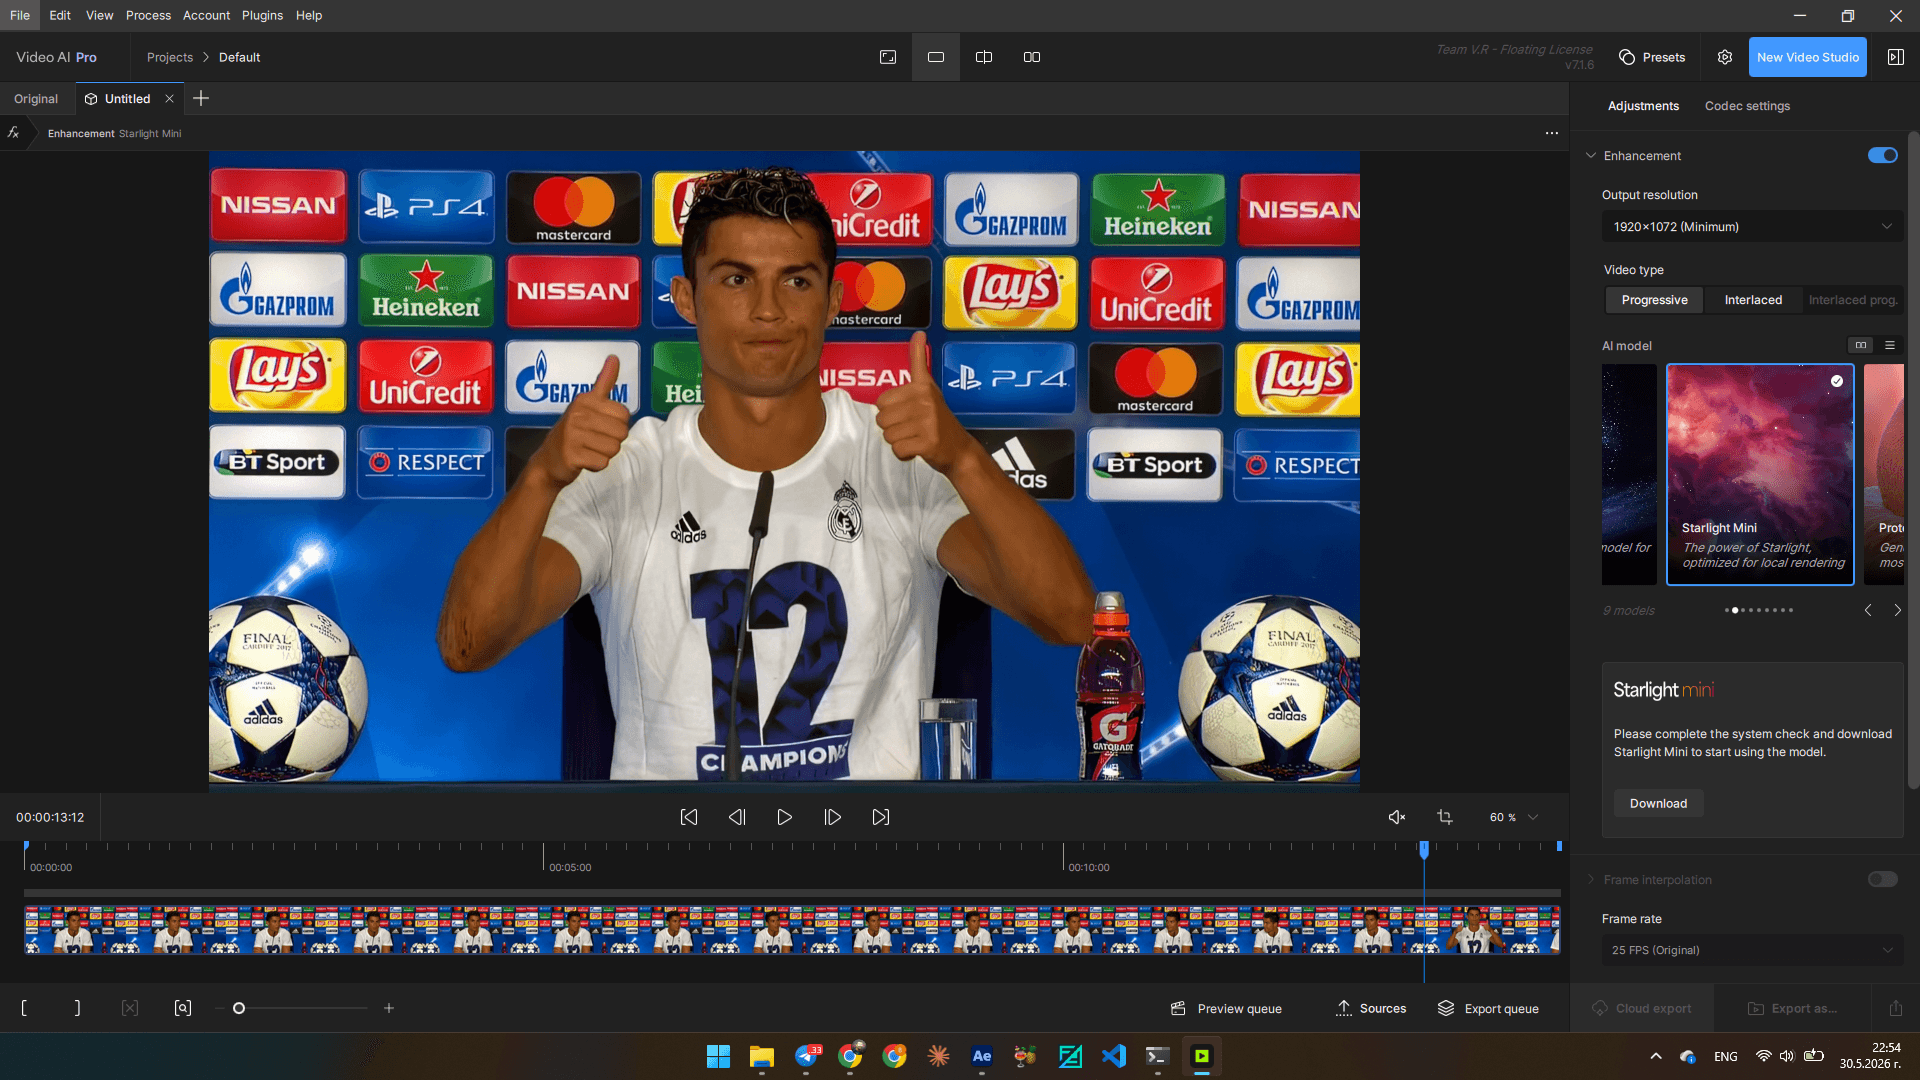Open Presets

click(1652, 57)
